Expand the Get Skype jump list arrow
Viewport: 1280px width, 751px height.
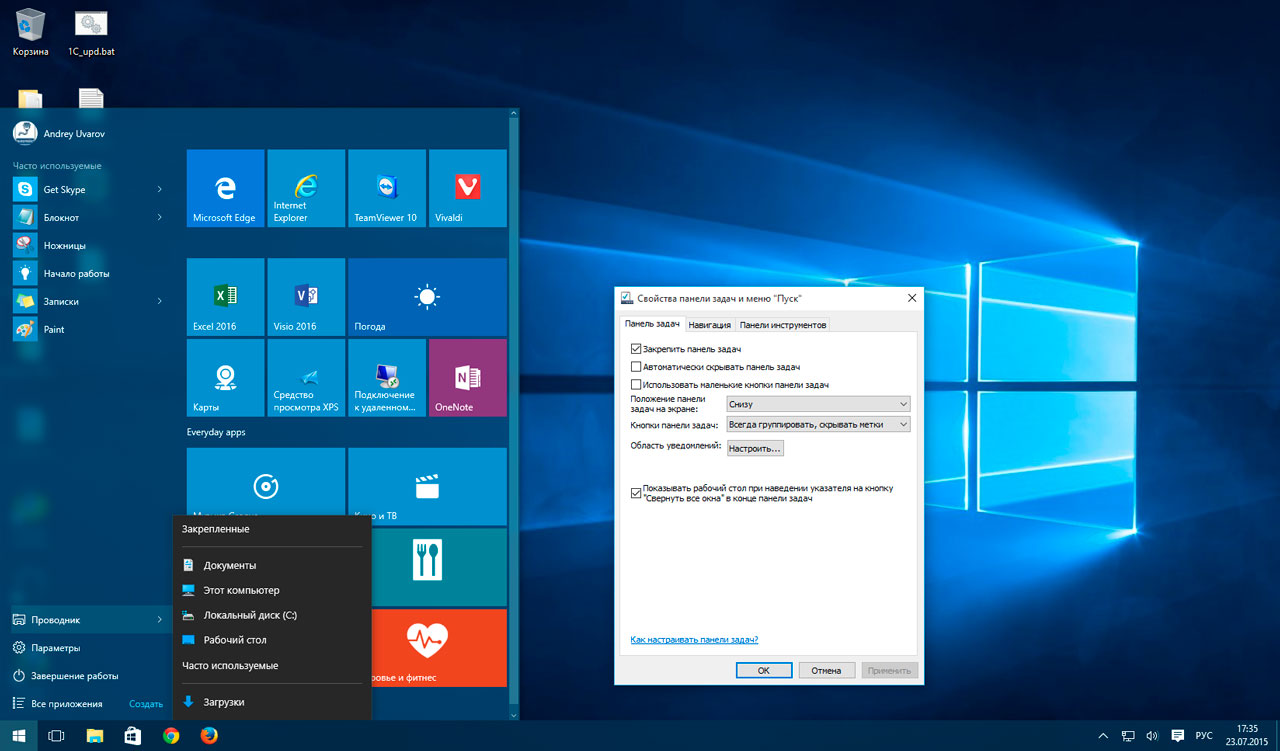coord(160,190)
